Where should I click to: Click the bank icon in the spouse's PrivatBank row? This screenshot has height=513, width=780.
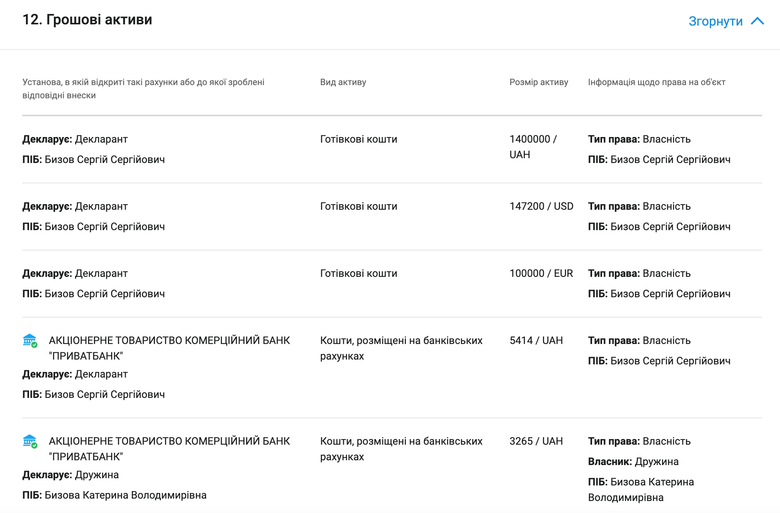tap(30, 441)
